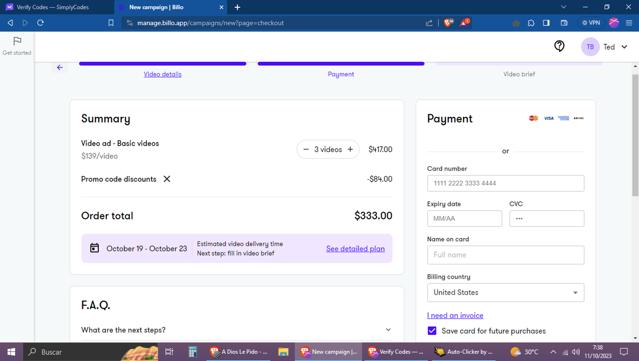
Task: Click the Visa logo icon
Action: (x=549, y=118)
